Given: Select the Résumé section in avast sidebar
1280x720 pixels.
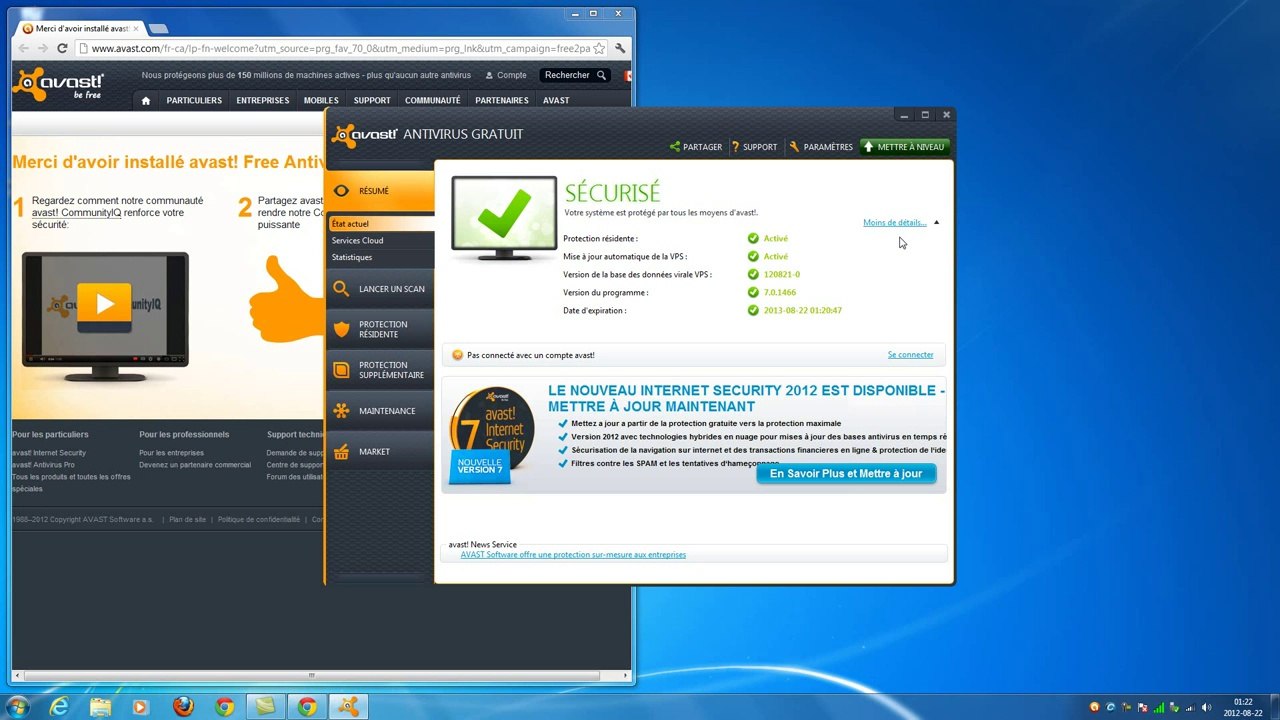Looking at the screenshot, I should [x=379, y=191].
